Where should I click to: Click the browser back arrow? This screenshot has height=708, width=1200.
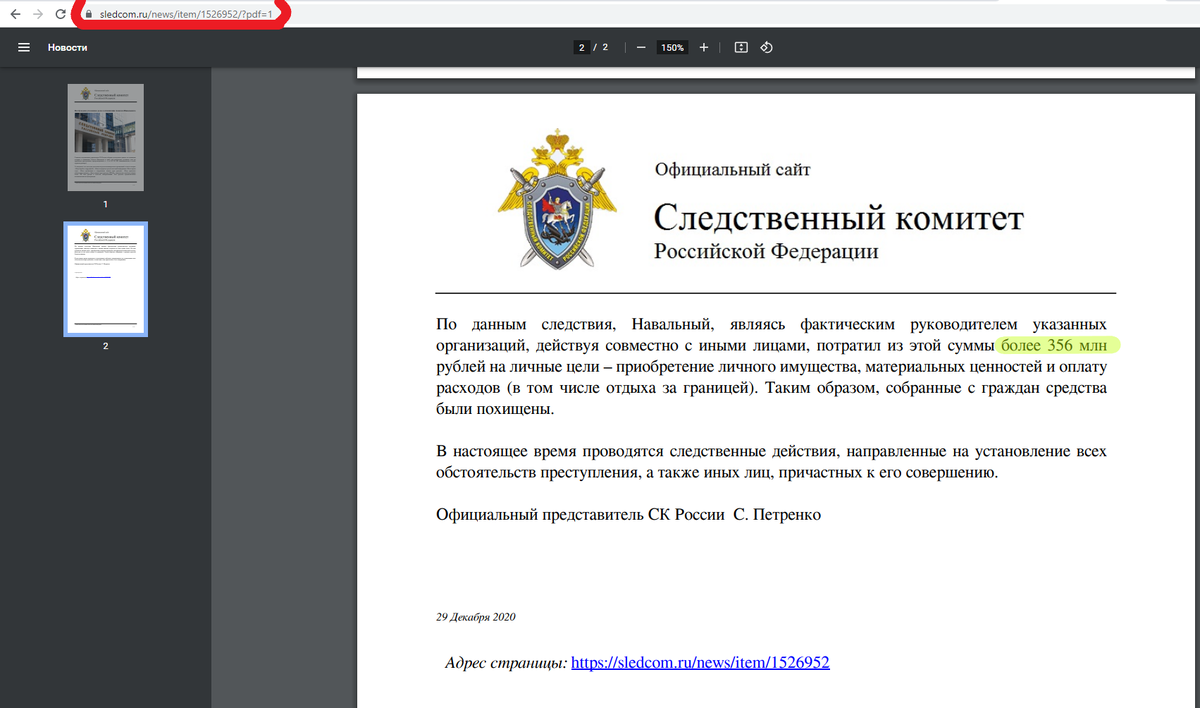point(14,15)
